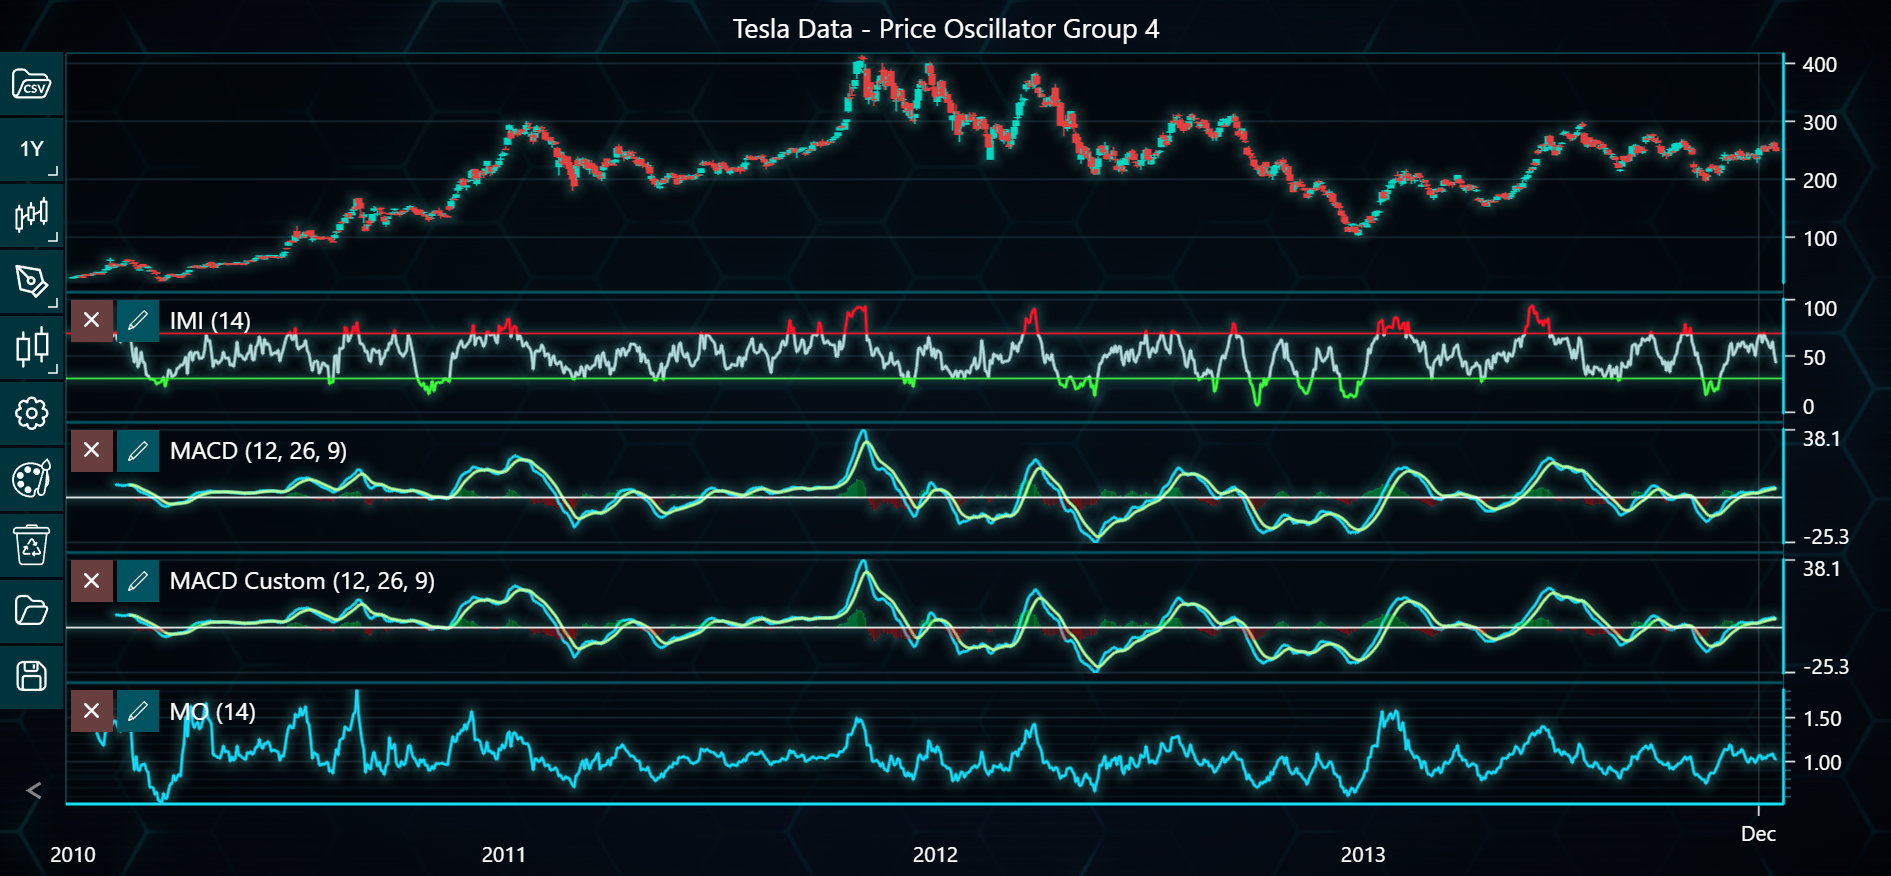Click the 2011 time axis label
Viewport: 1891px width, 876px height.
[503, 855]
